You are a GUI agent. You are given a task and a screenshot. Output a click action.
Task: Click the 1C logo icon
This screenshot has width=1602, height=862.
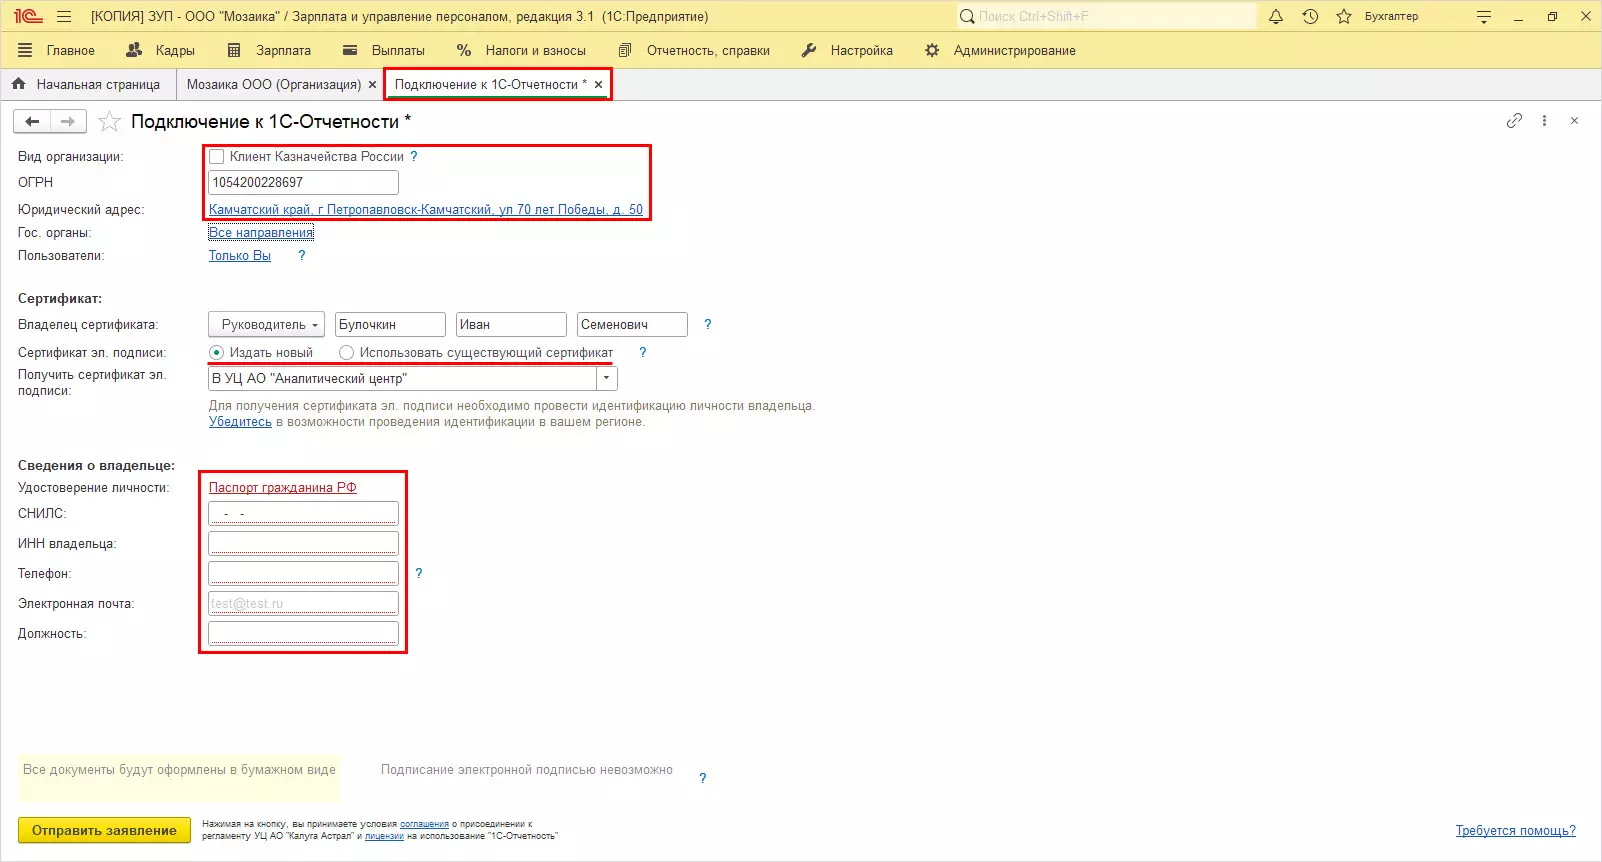click(28, 17)
